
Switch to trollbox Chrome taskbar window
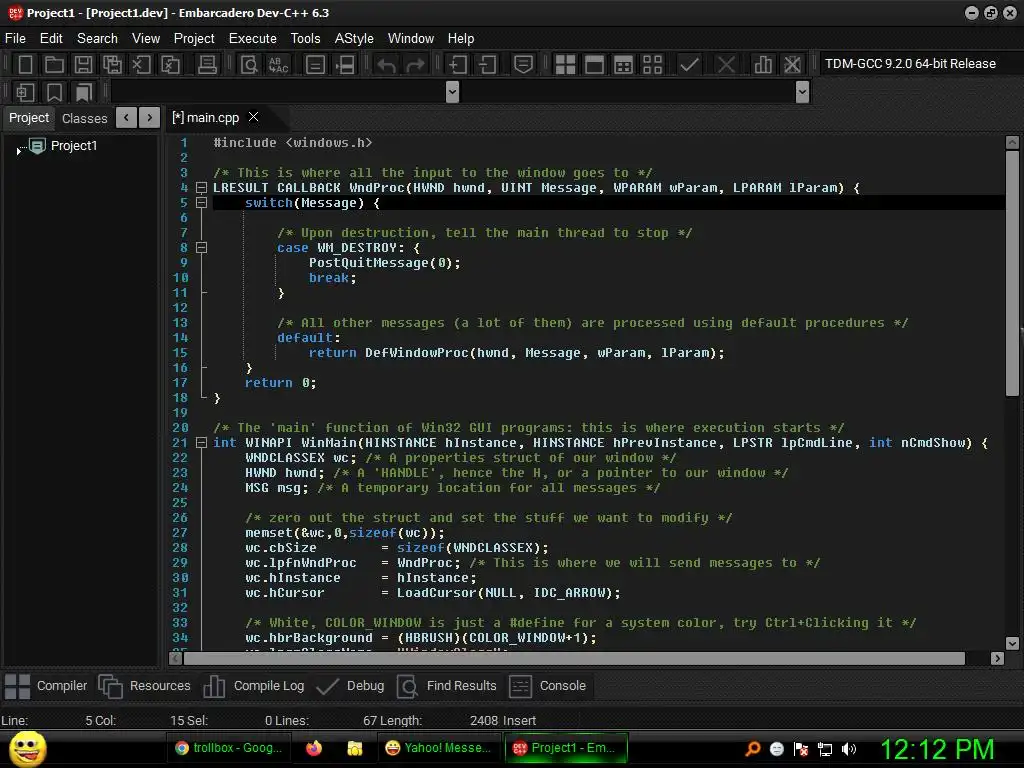pos(228,748)
